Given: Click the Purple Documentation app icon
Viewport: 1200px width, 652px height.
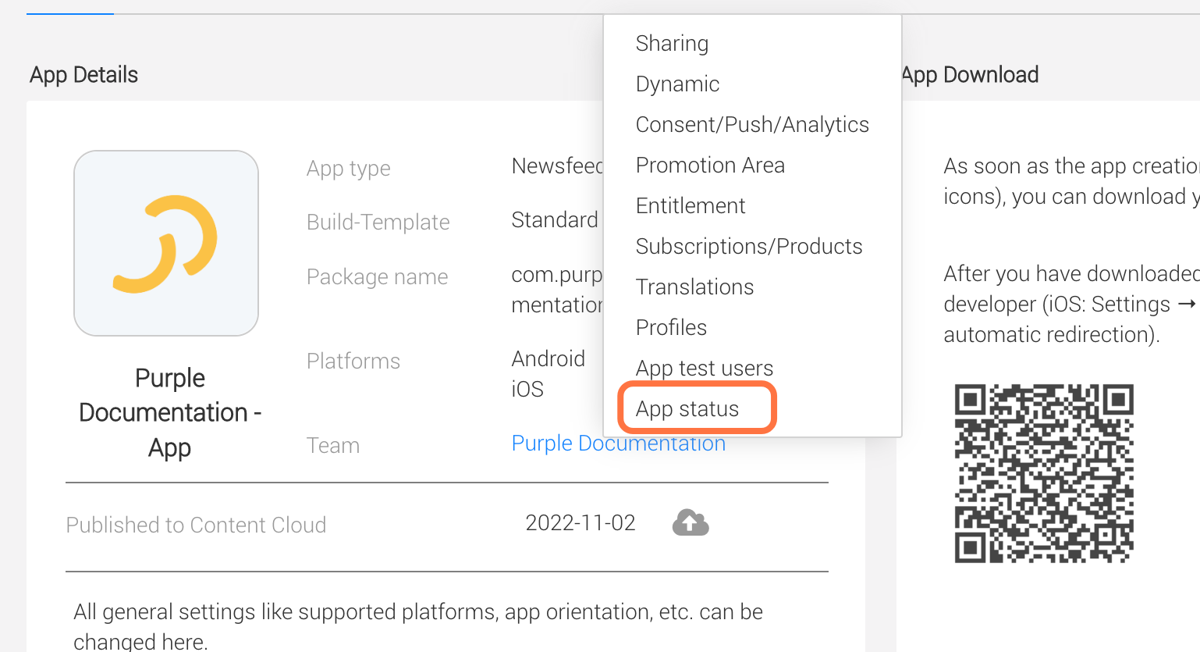Looking at the screenshot, I should pos(166,243).
